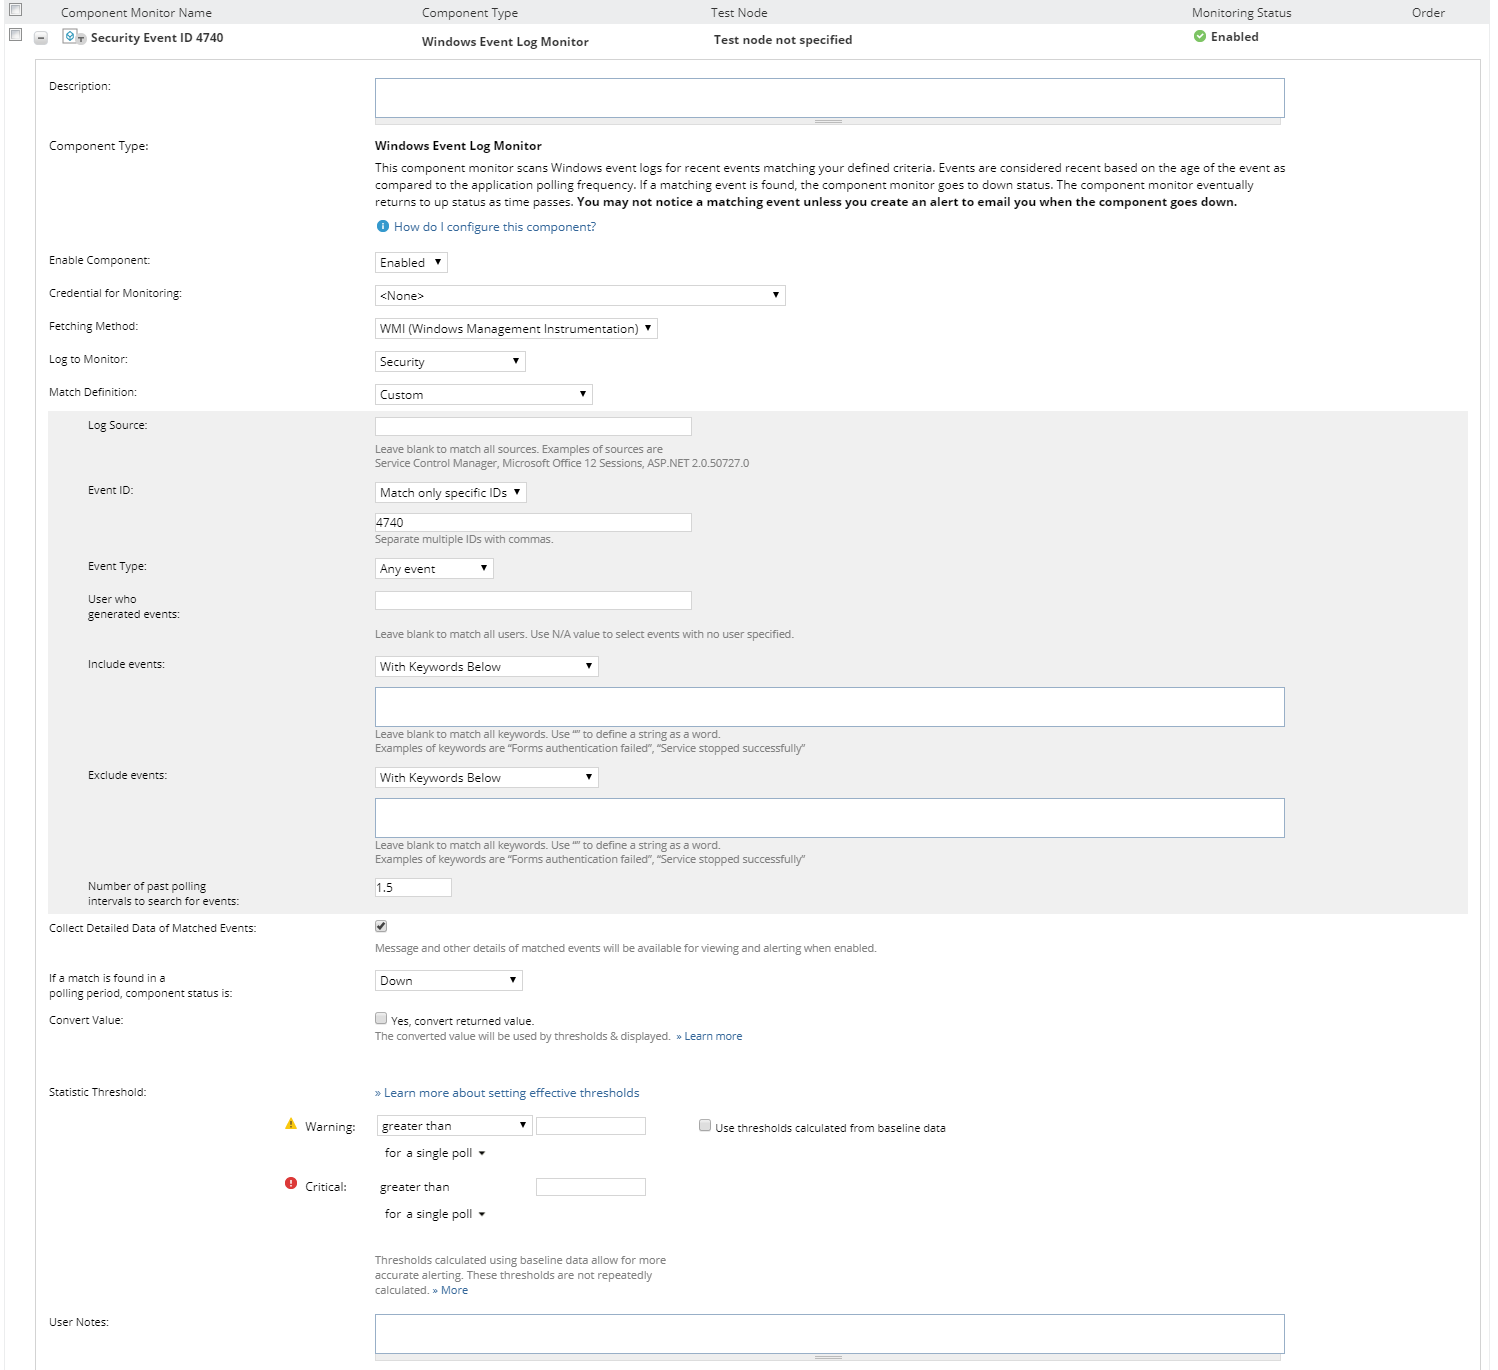1498x1370 pixels.
Task: Open the Fetching Method dropdown
Action: 516,329
